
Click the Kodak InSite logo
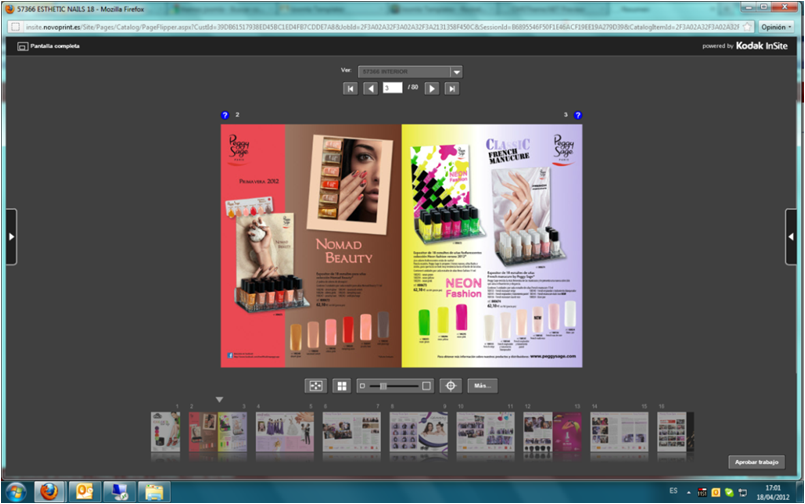tap(762, 46)
